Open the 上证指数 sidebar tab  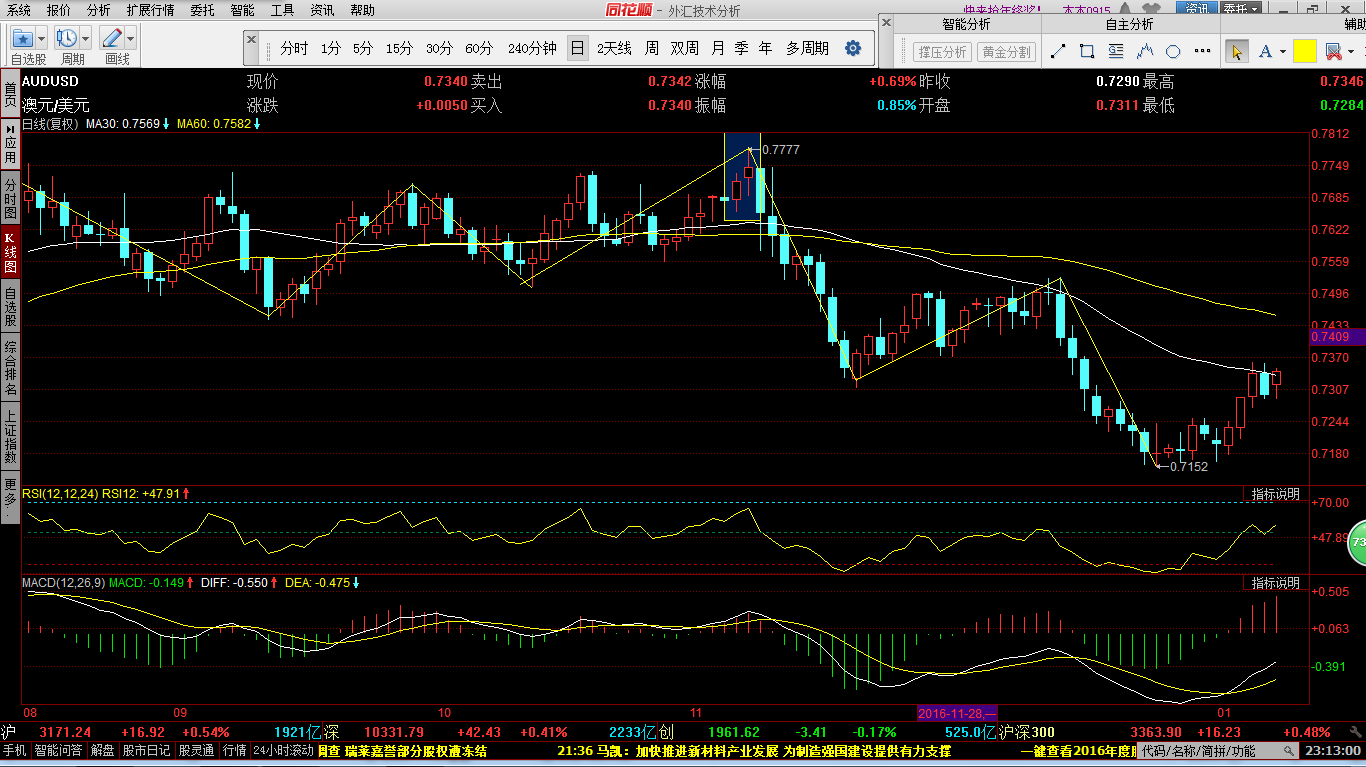pyautogui.click(x=9, y=437)
